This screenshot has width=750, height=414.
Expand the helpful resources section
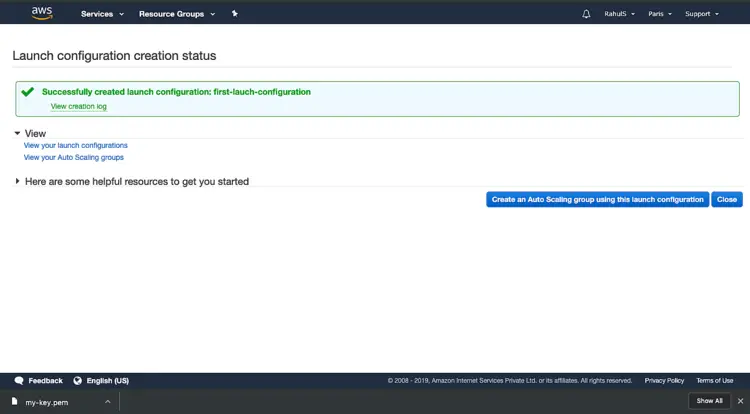(132, 182)
